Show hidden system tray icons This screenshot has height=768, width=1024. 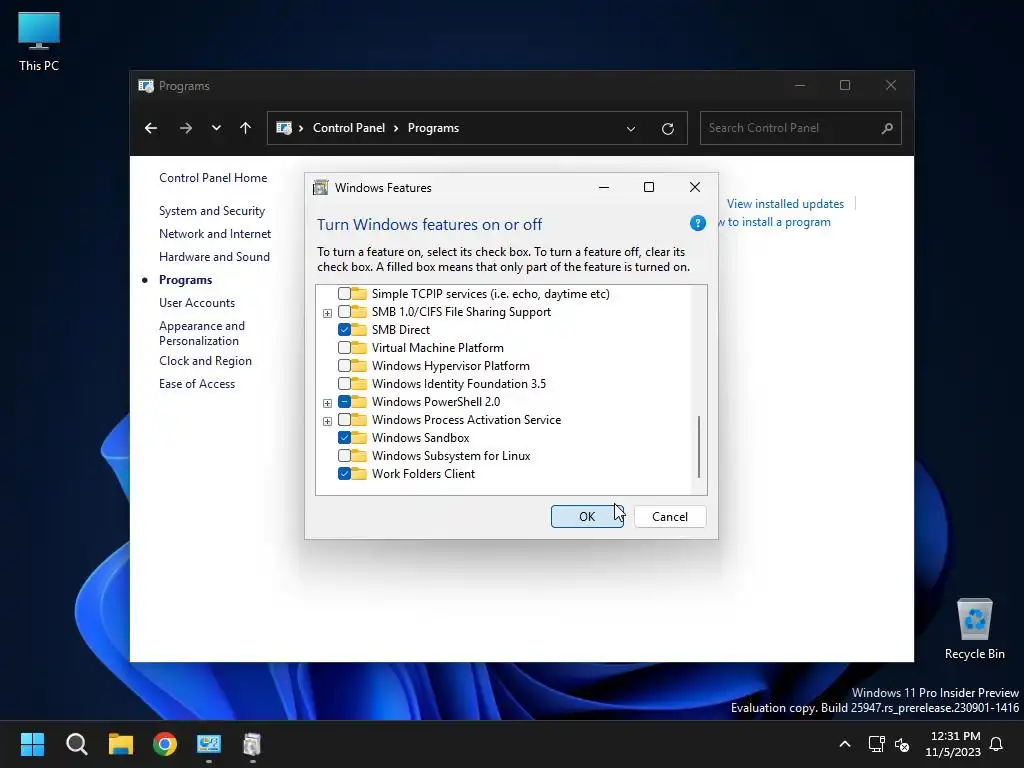844,744
